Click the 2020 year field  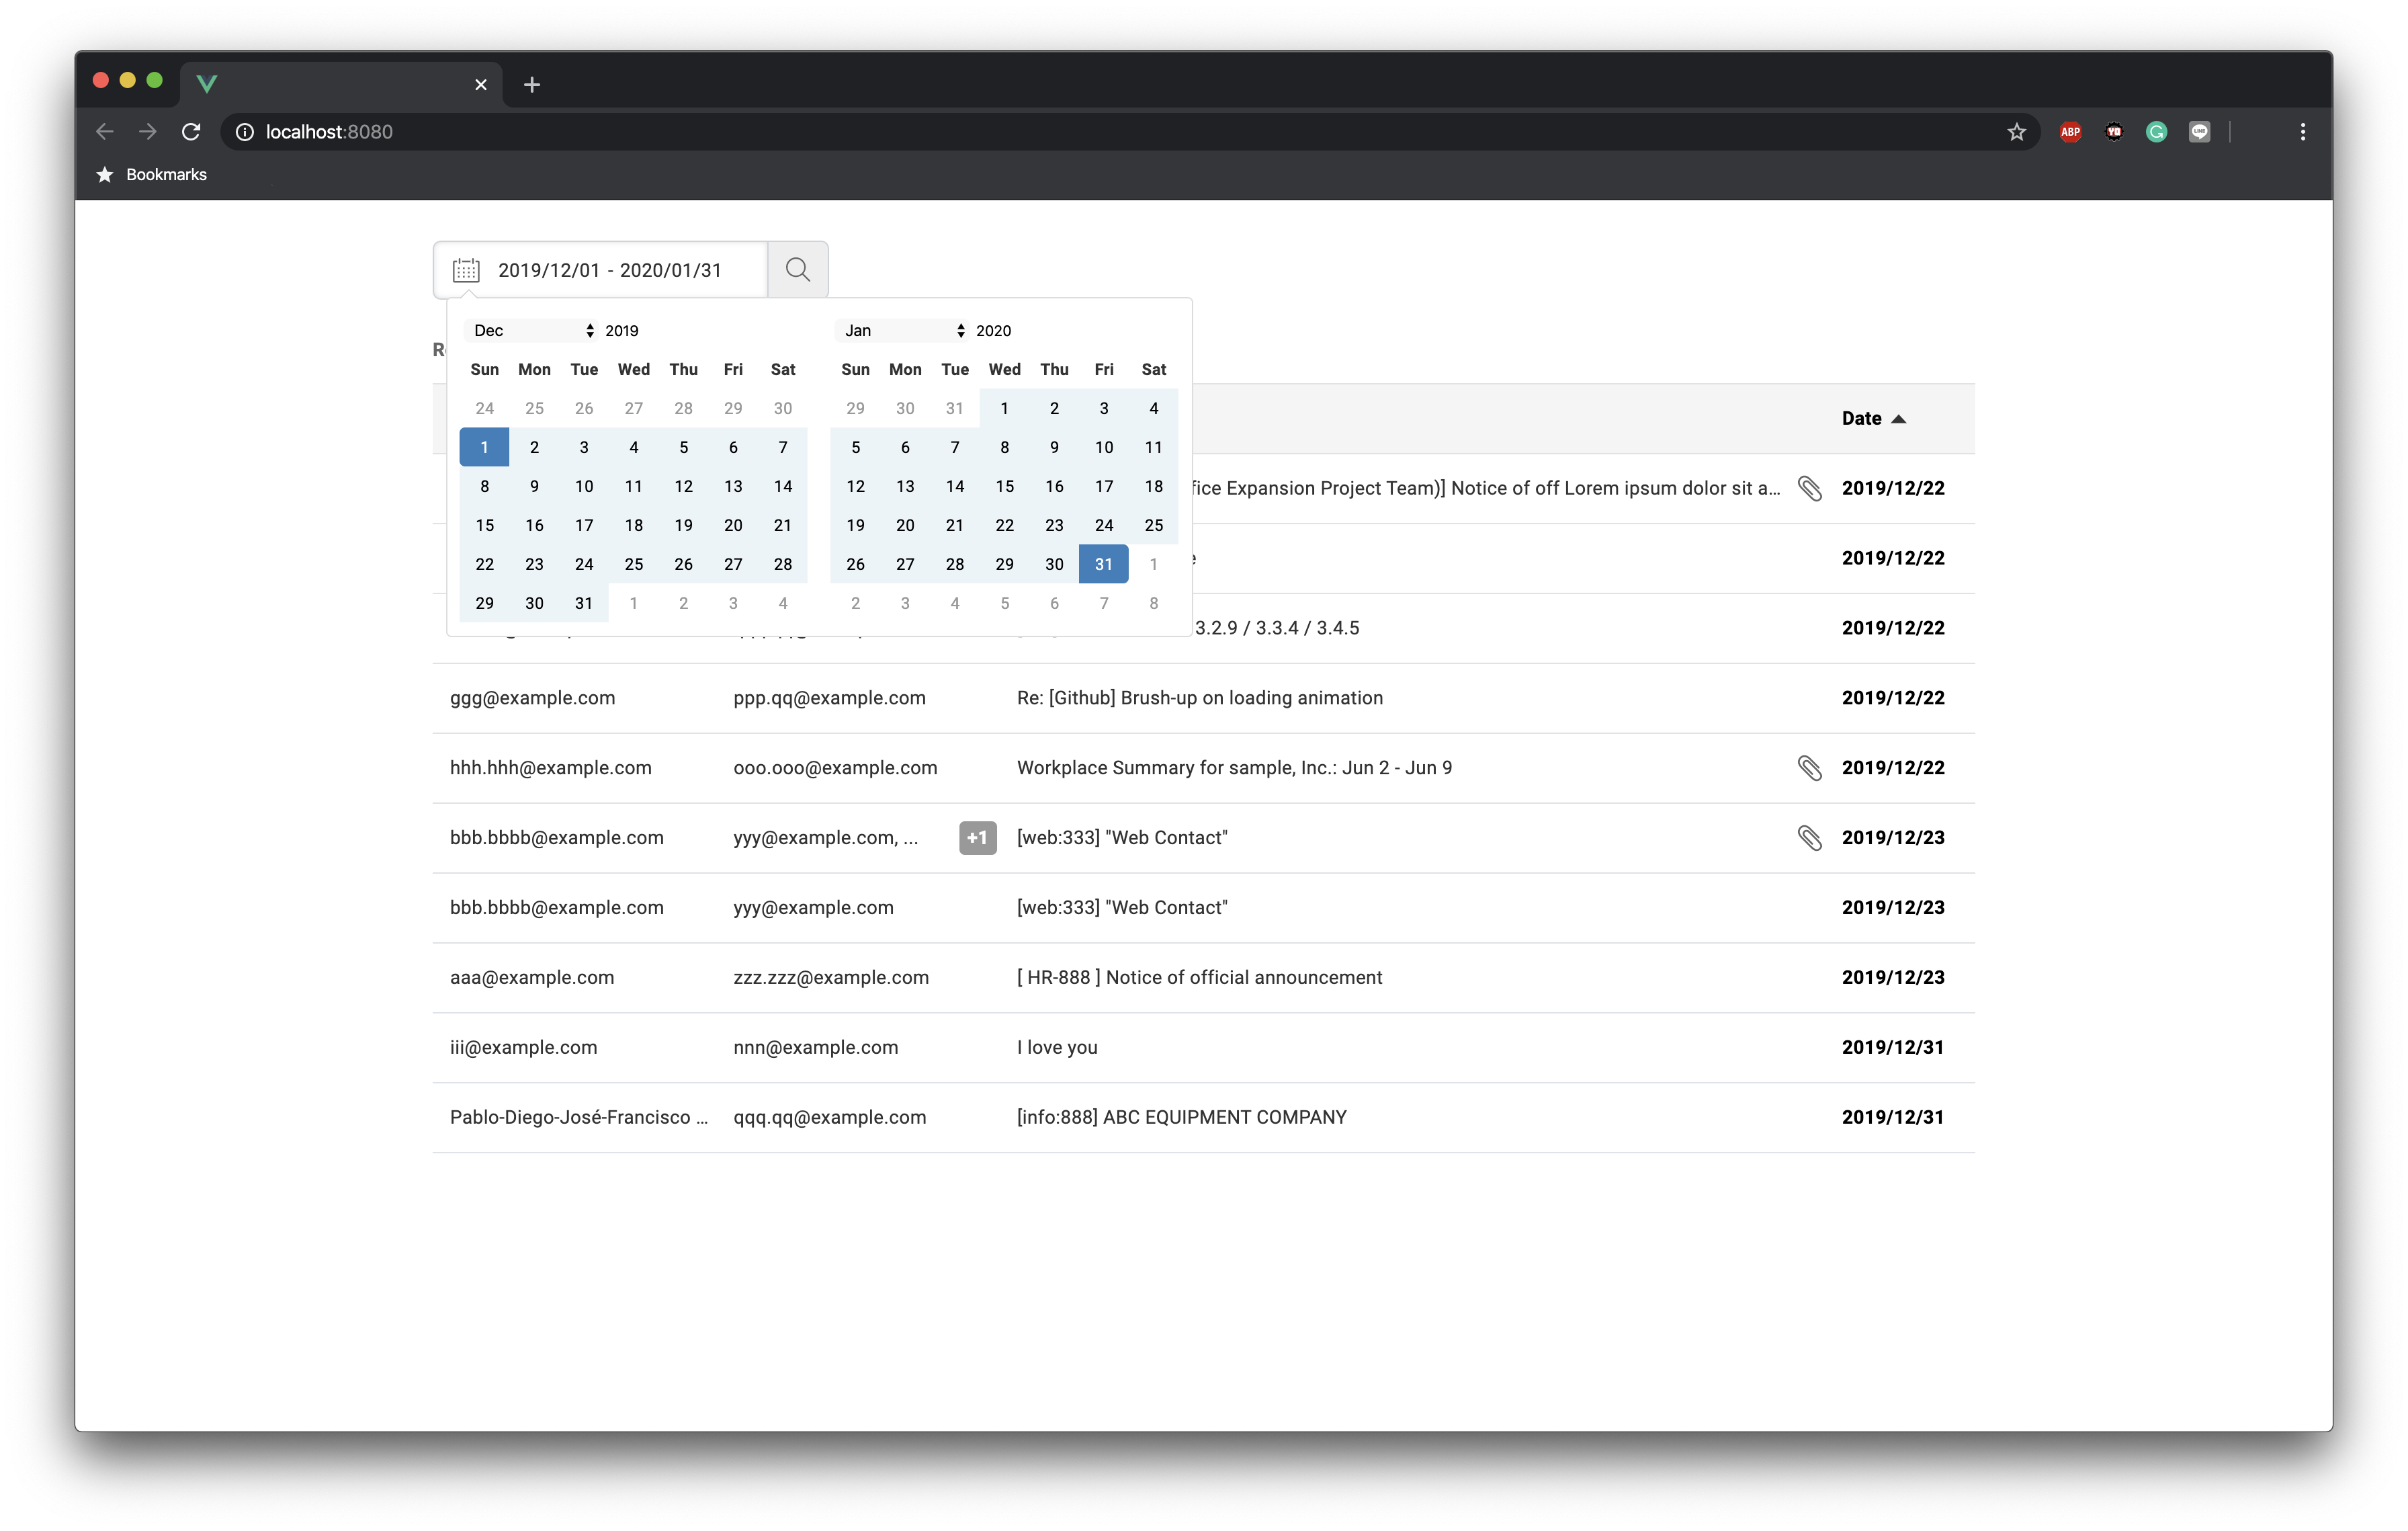click(993, 331)
